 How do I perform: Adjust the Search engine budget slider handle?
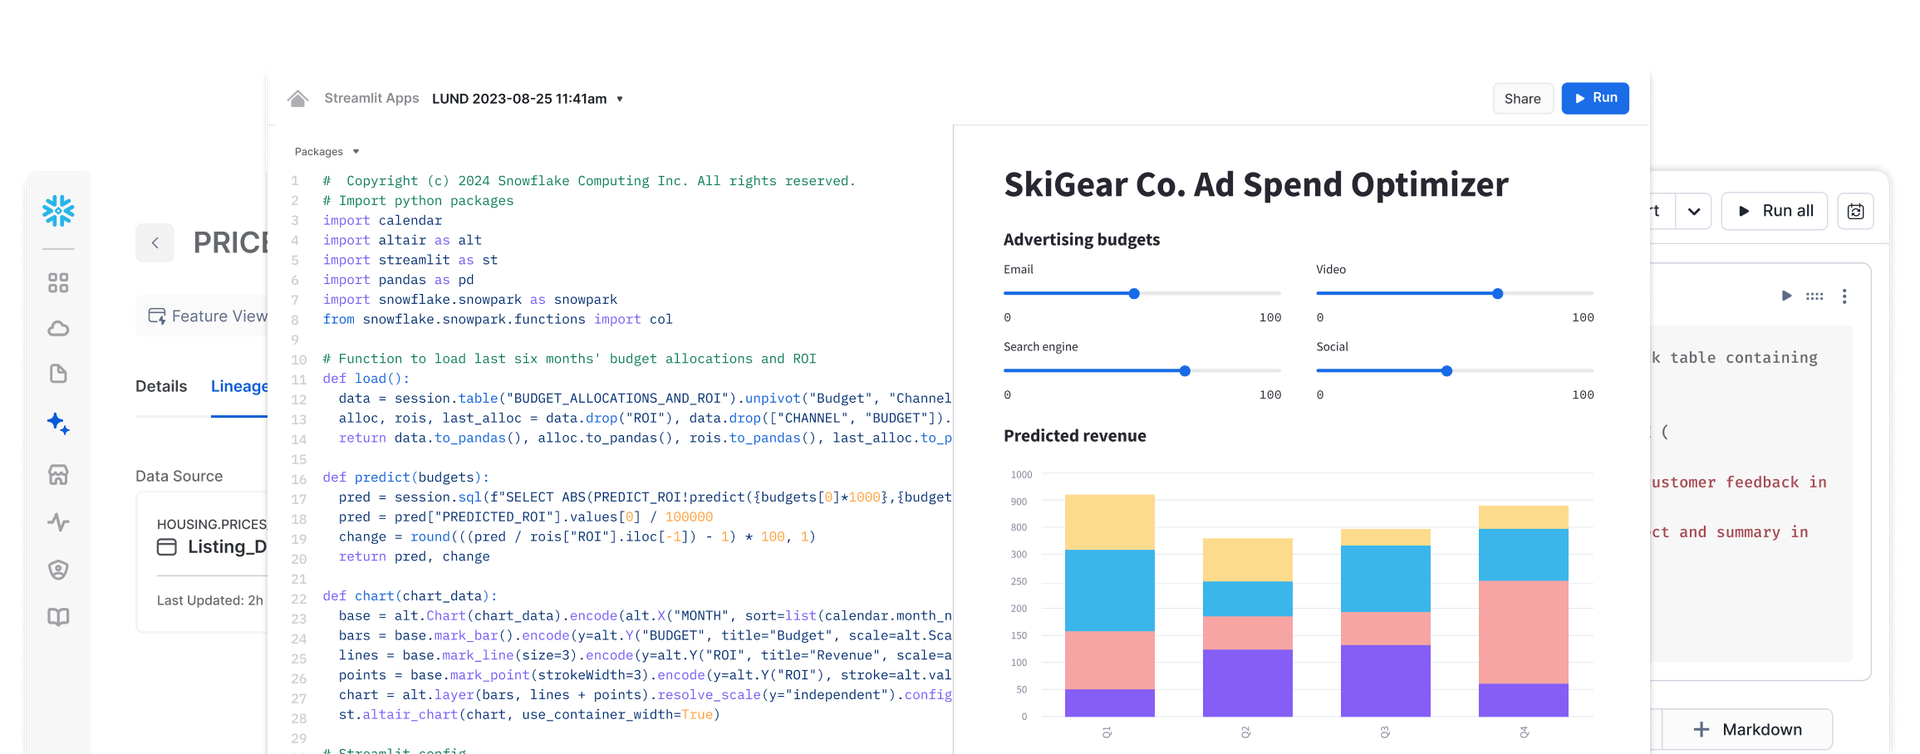(1185, 371)
